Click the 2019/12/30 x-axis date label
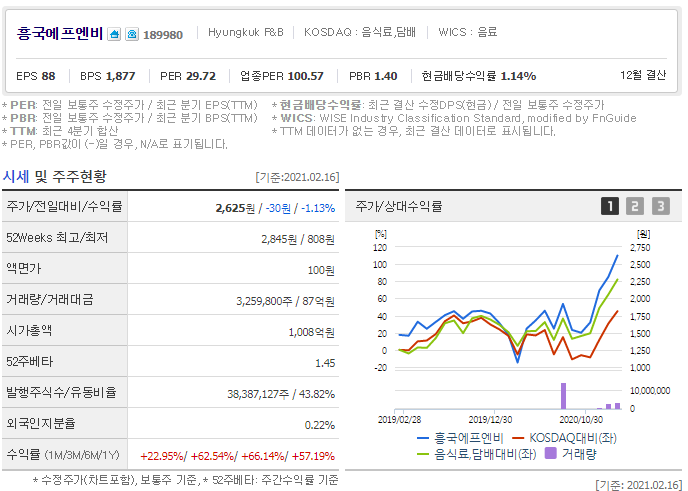 click(x=490, y=419)
